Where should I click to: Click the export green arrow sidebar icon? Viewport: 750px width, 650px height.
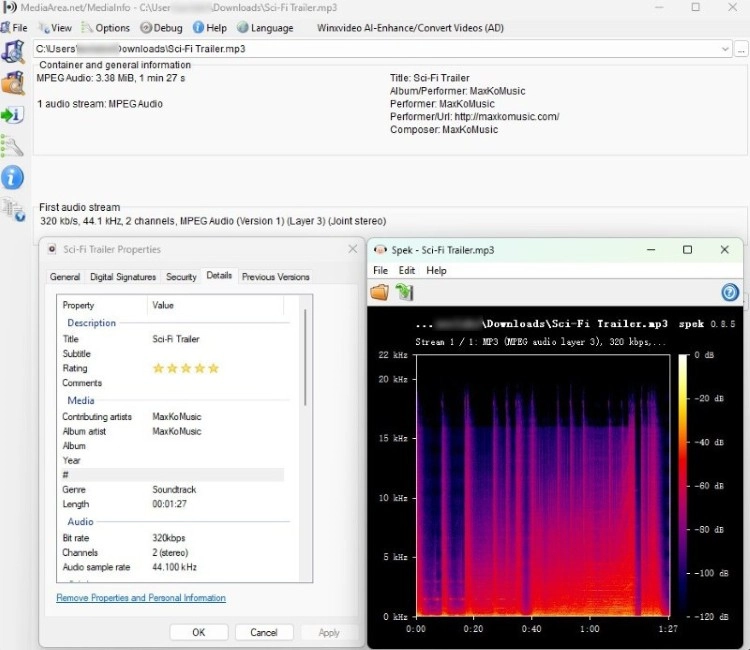(12, 115)
